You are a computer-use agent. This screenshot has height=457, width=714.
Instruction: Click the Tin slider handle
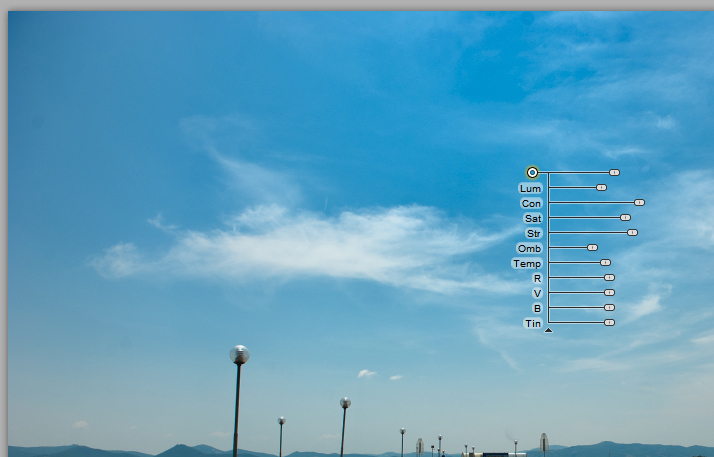click(609, 323)
